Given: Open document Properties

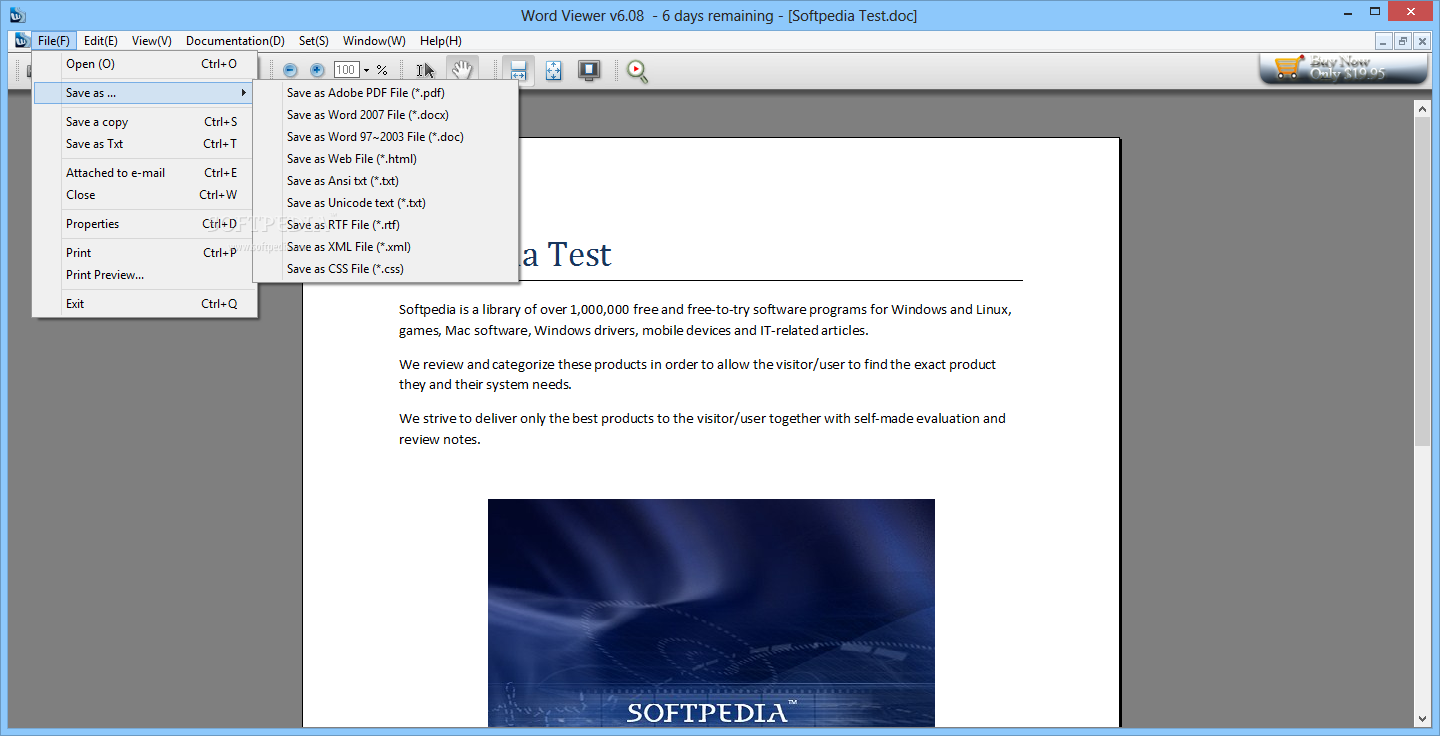Looking at the screenshot, I should (x=145, y=224).
